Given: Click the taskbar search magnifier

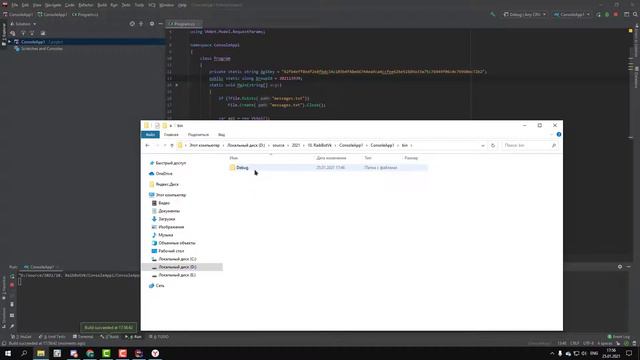Looking at the screenshot, I should click(24, 353).
